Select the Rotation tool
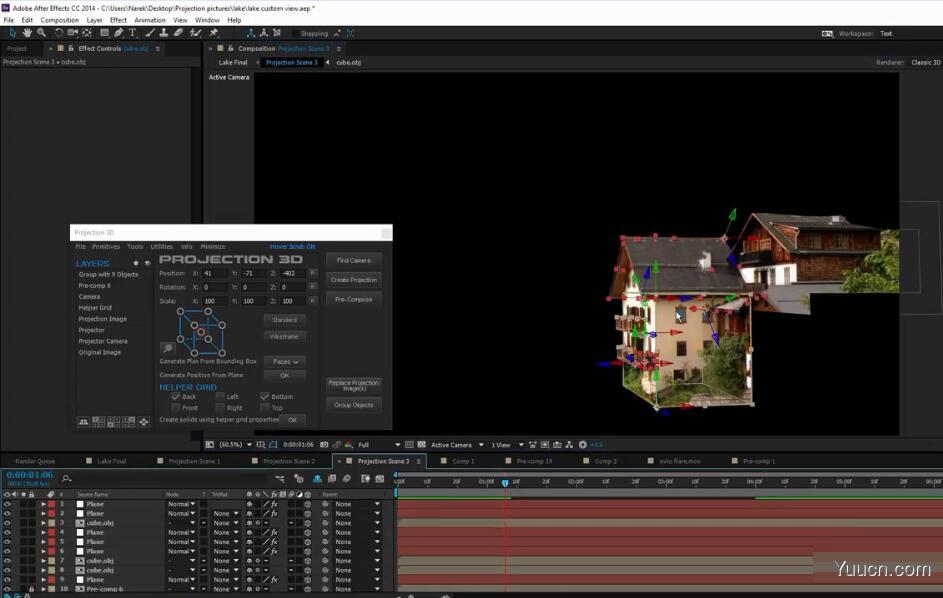The width and height of the screenshot is (943, 598). [58, 33]
